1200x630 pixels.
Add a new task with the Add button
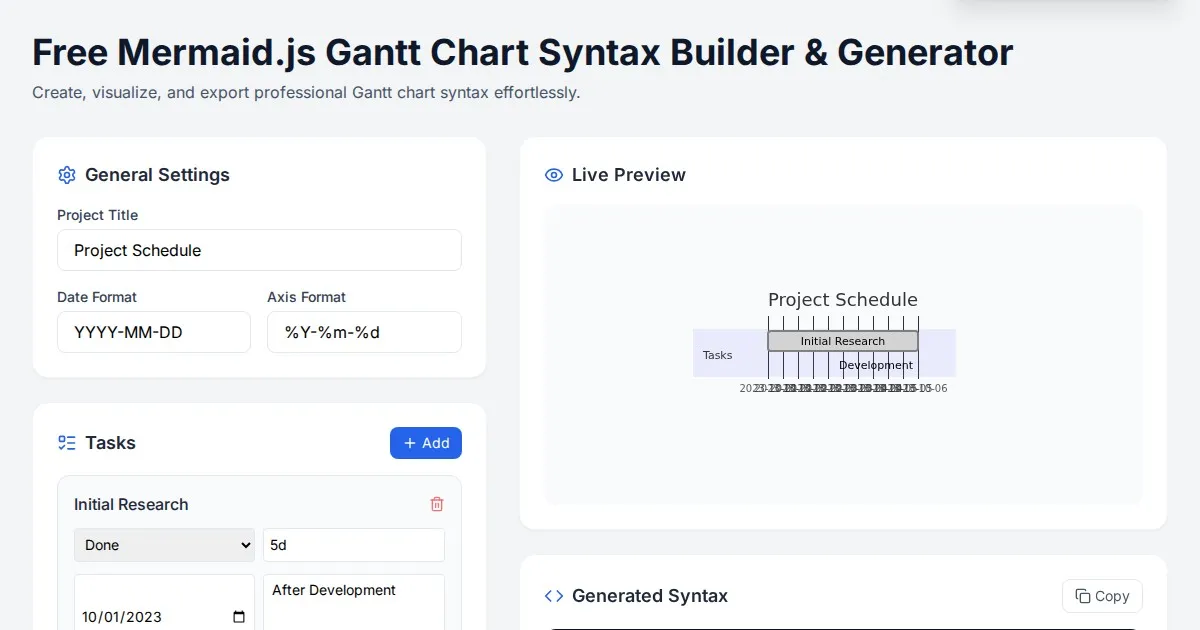point(426,443)
